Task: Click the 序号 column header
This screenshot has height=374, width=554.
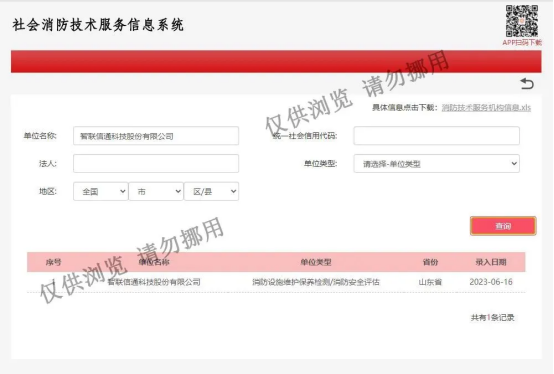Action: (x=54, y=262)
